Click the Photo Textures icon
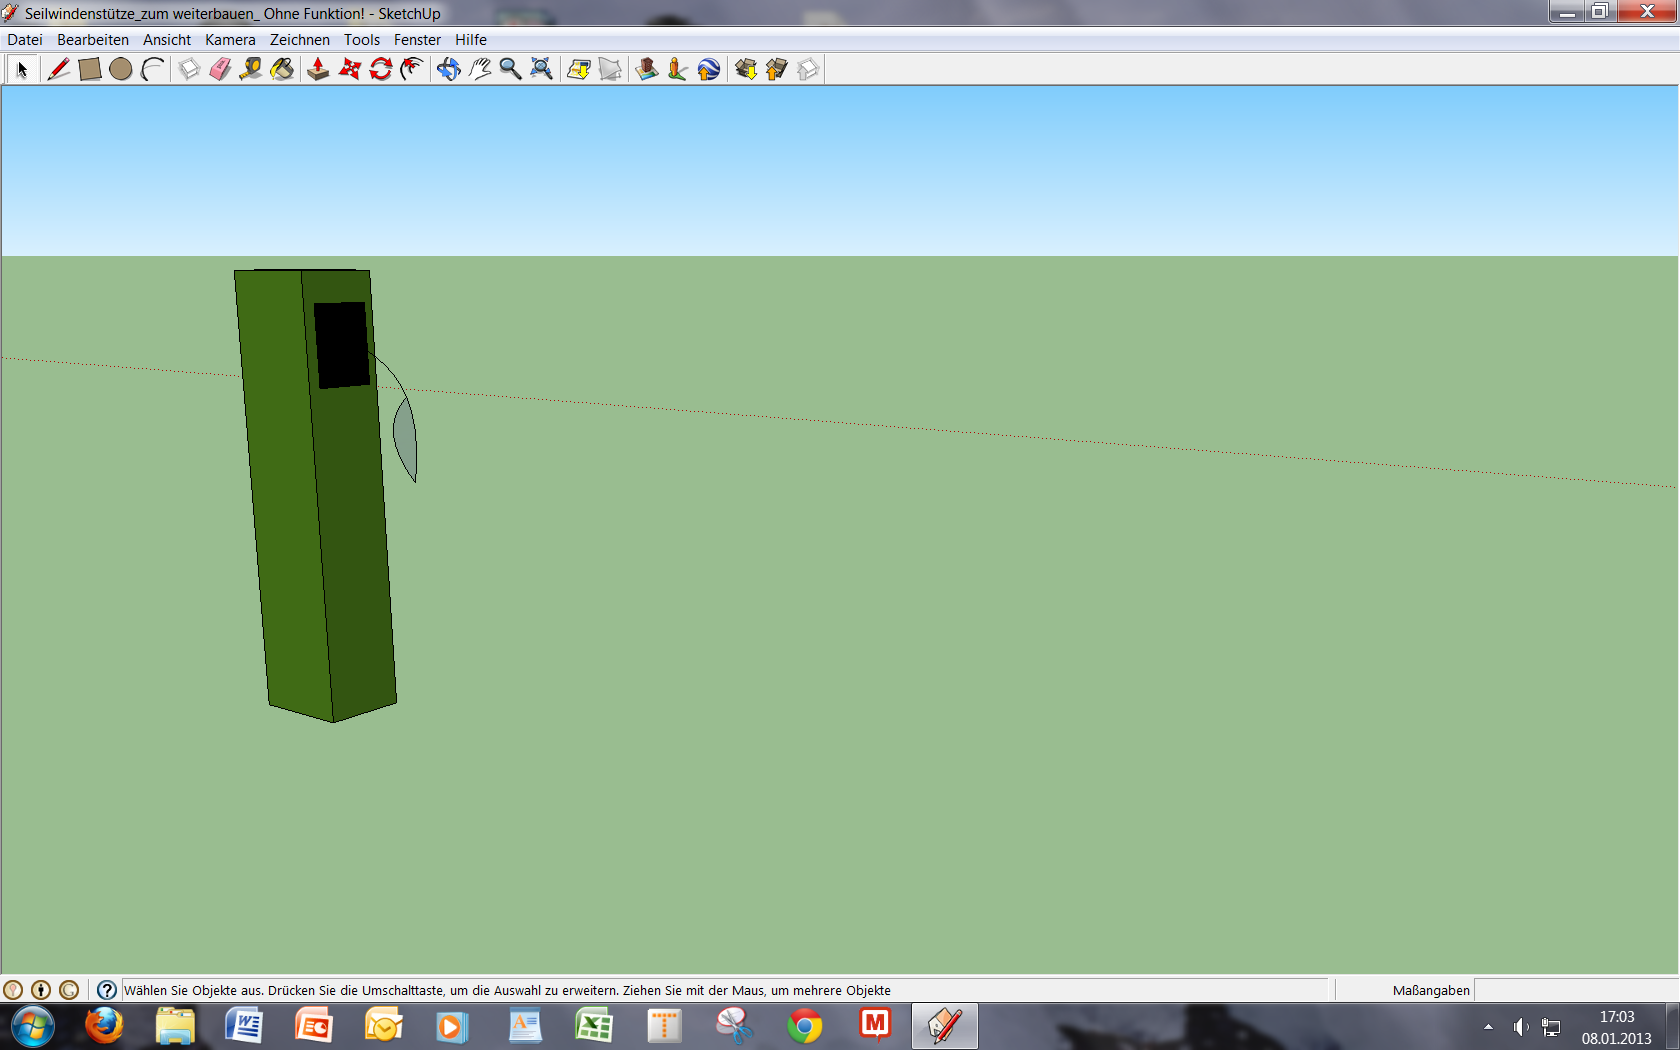This screenshot has height=1050, width=1680. (x=677, y=69)
